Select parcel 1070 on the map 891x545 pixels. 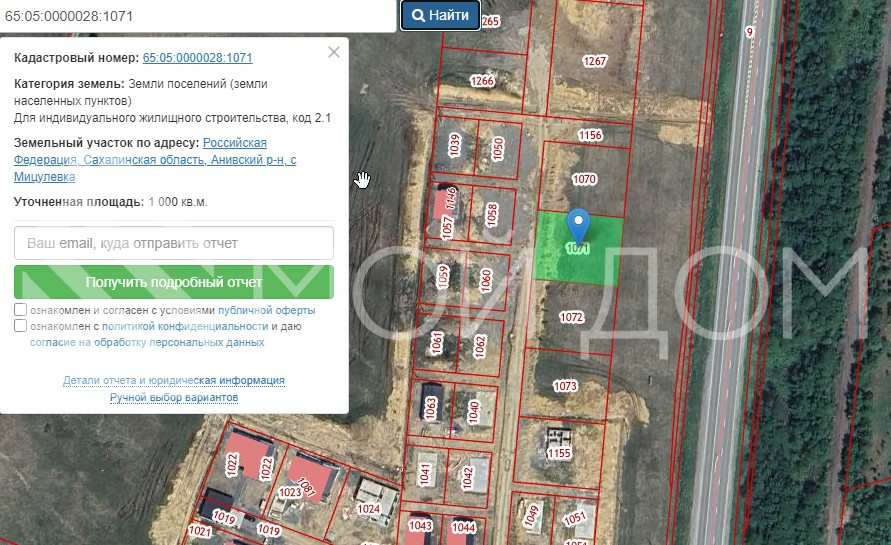(584, 180)
